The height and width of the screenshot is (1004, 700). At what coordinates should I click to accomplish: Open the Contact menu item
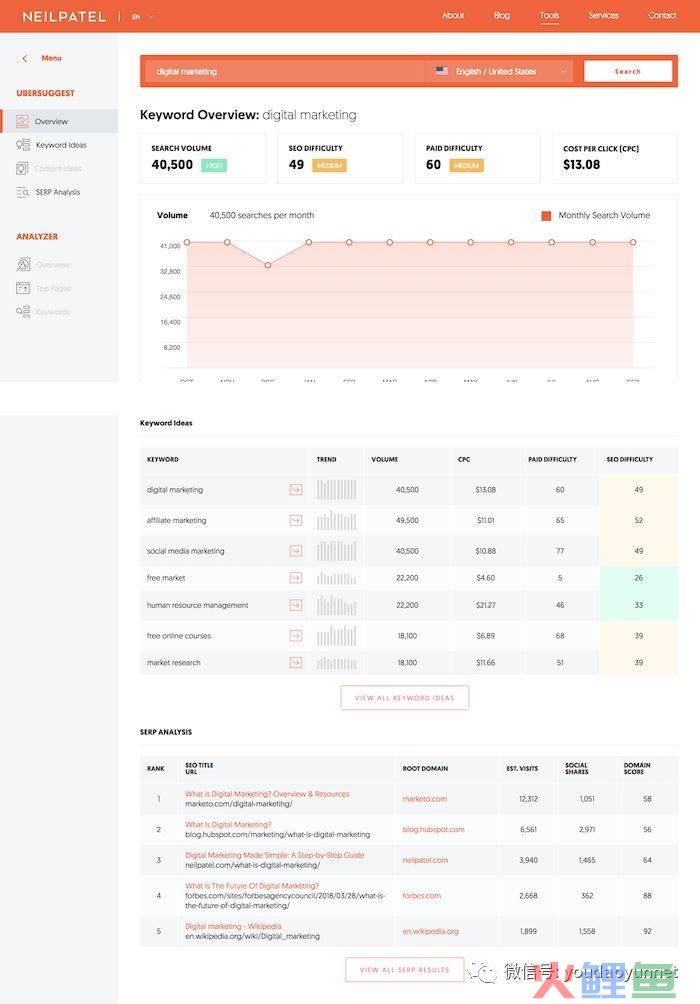point(662,15)
